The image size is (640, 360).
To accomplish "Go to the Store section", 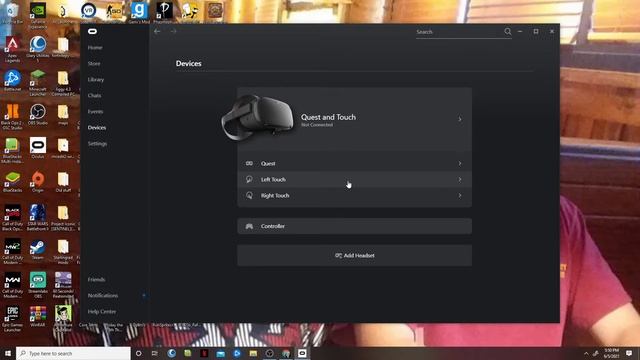I will pyautogui.click(x=94, y=64).
